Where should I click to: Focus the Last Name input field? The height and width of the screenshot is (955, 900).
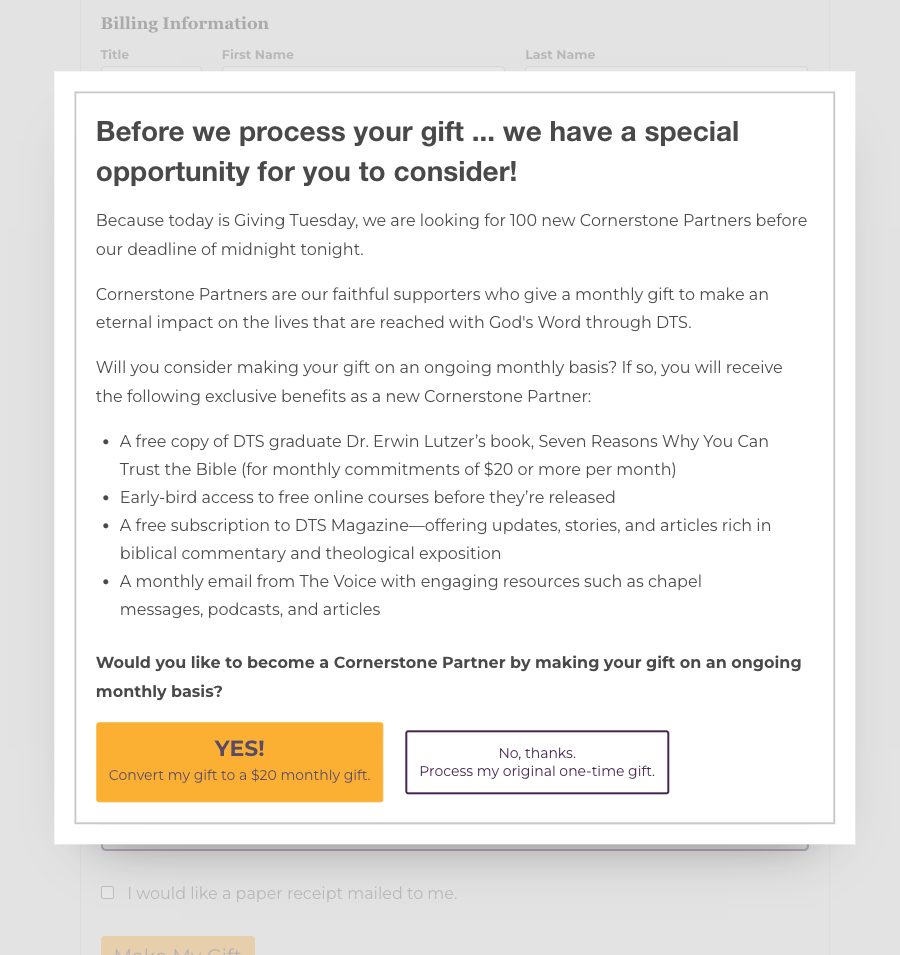666,69
